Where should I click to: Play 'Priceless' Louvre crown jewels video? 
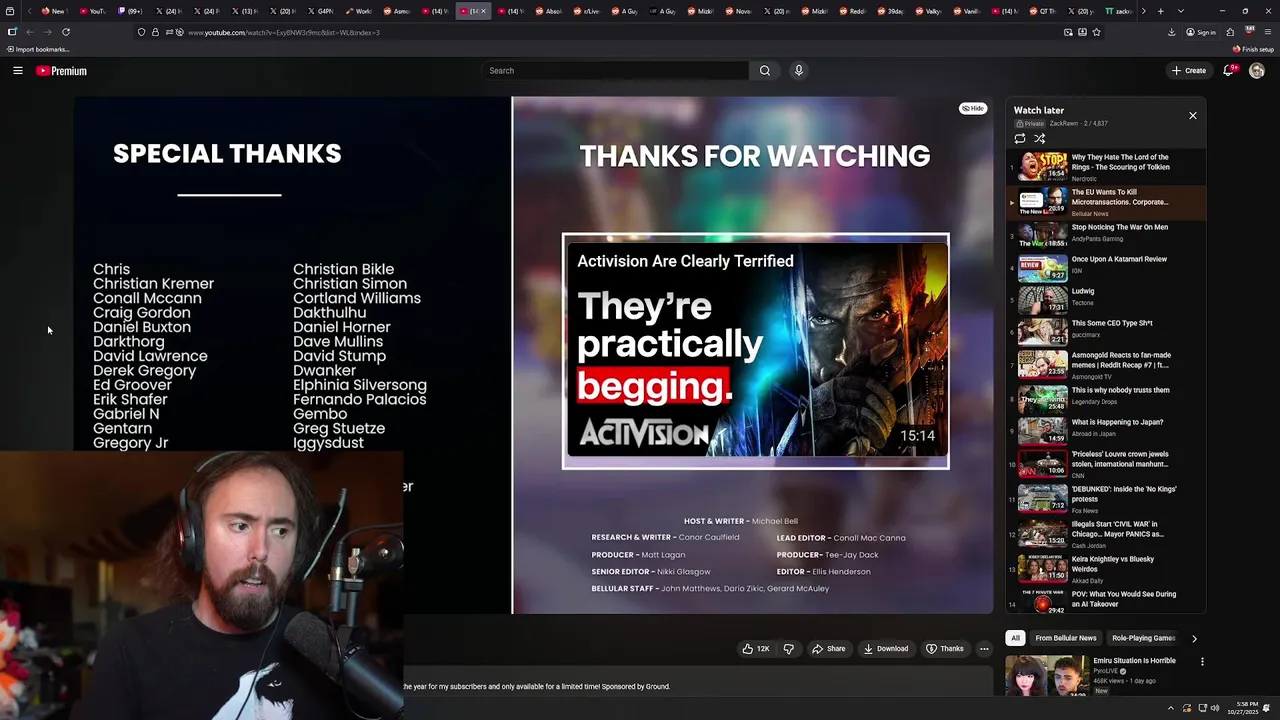click(1105, 463)
